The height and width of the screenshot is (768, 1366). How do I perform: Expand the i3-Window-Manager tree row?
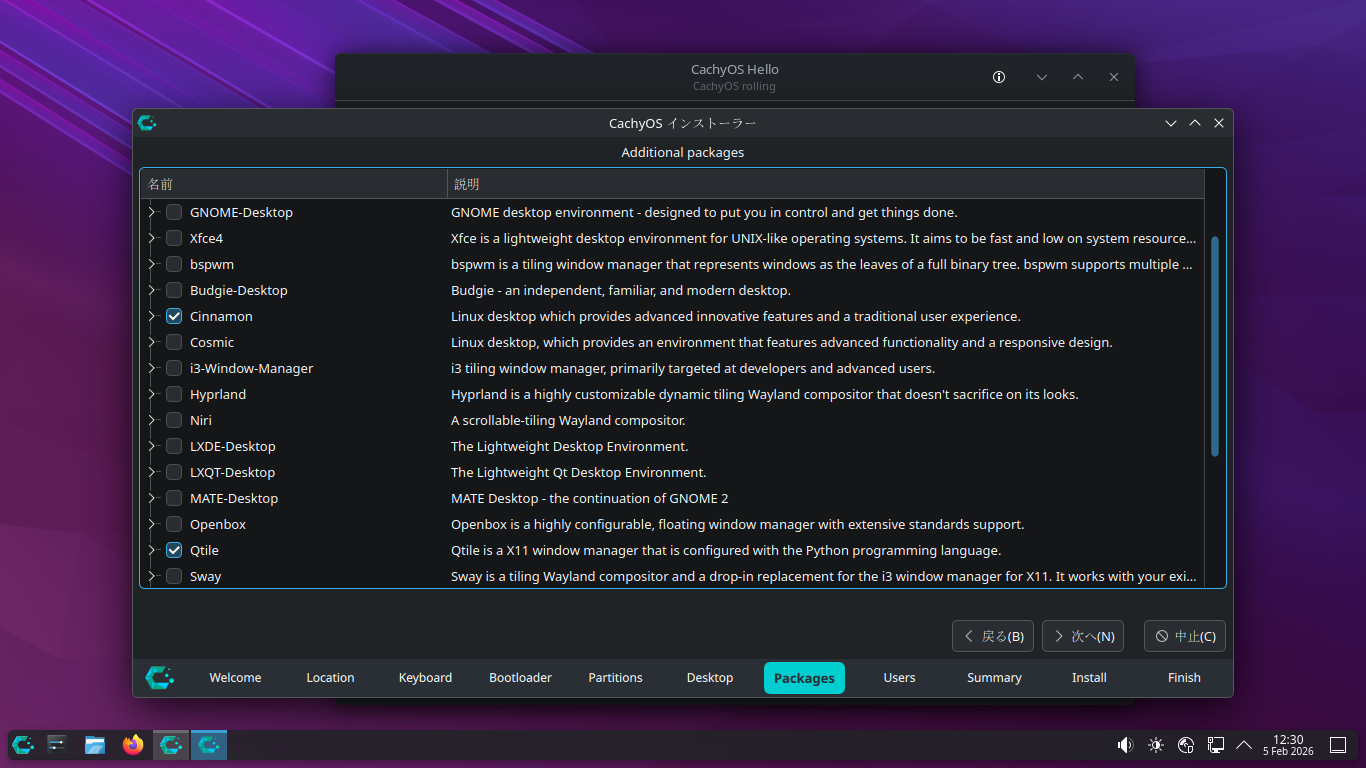[152, 368]
